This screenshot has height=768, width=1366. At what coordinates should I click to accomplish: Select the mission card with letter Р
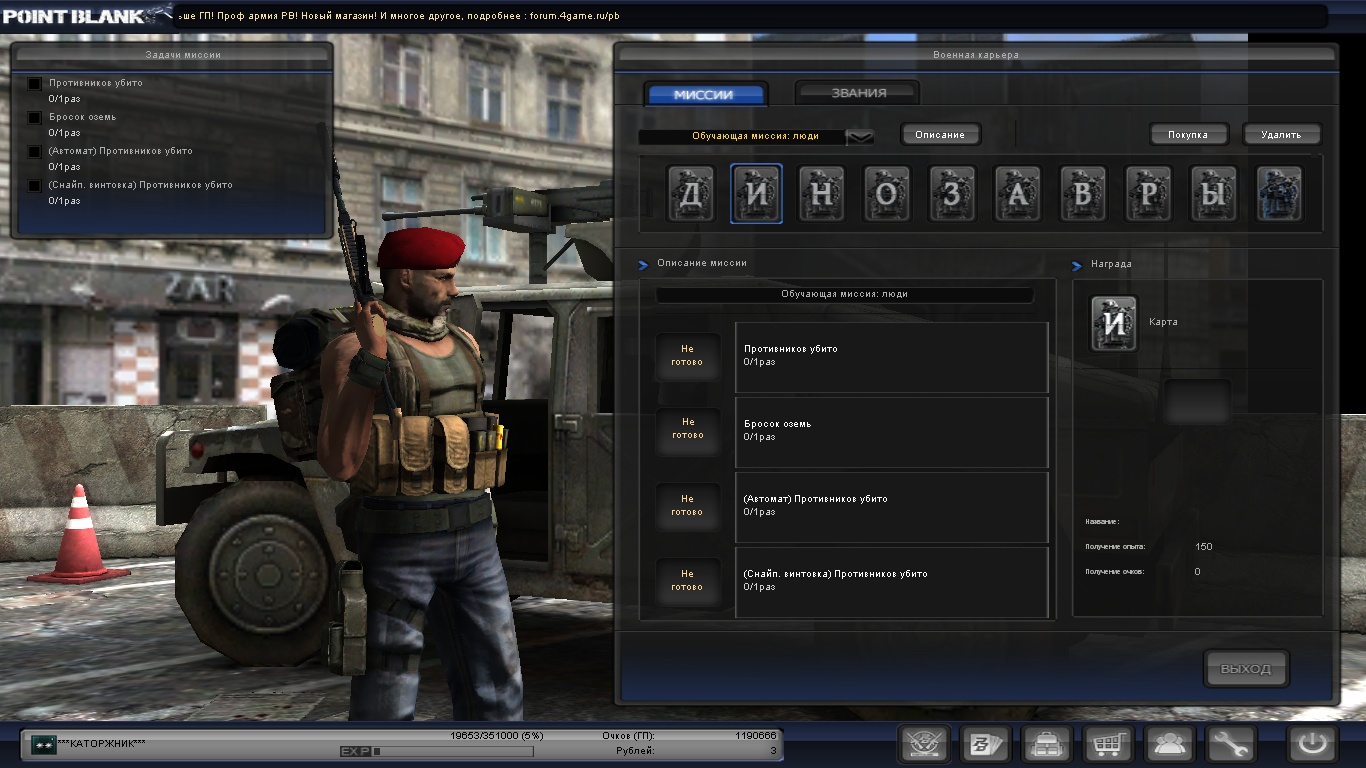1148,194
